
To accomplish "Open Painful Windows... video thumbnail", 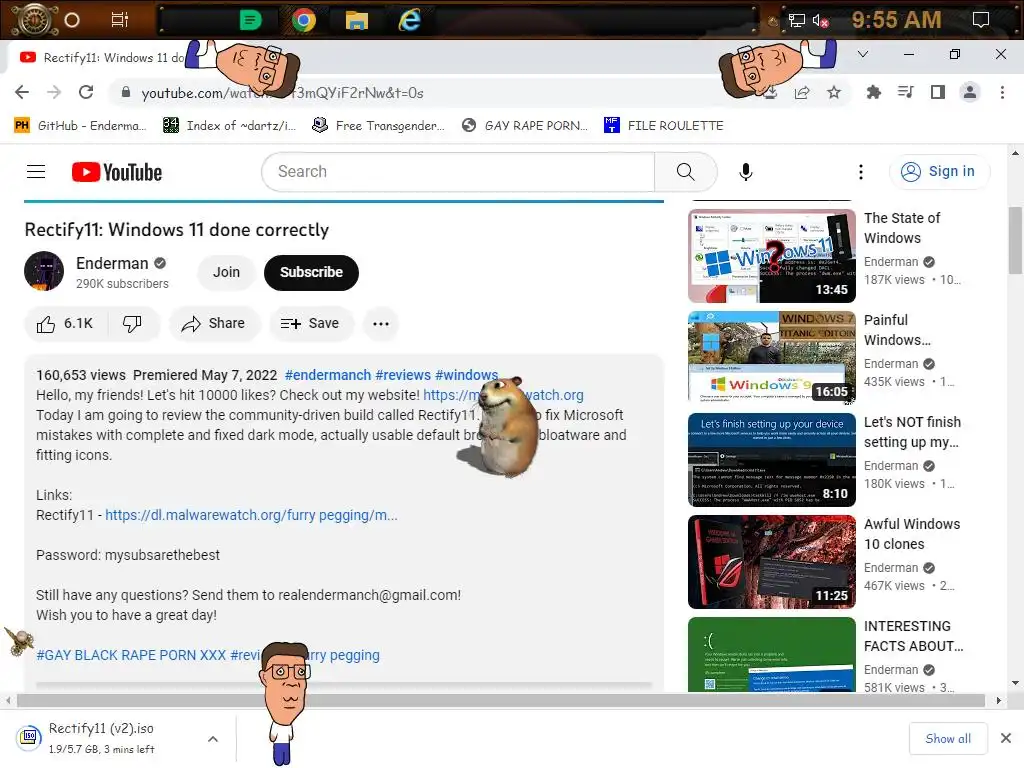I will tap(772, 358).
